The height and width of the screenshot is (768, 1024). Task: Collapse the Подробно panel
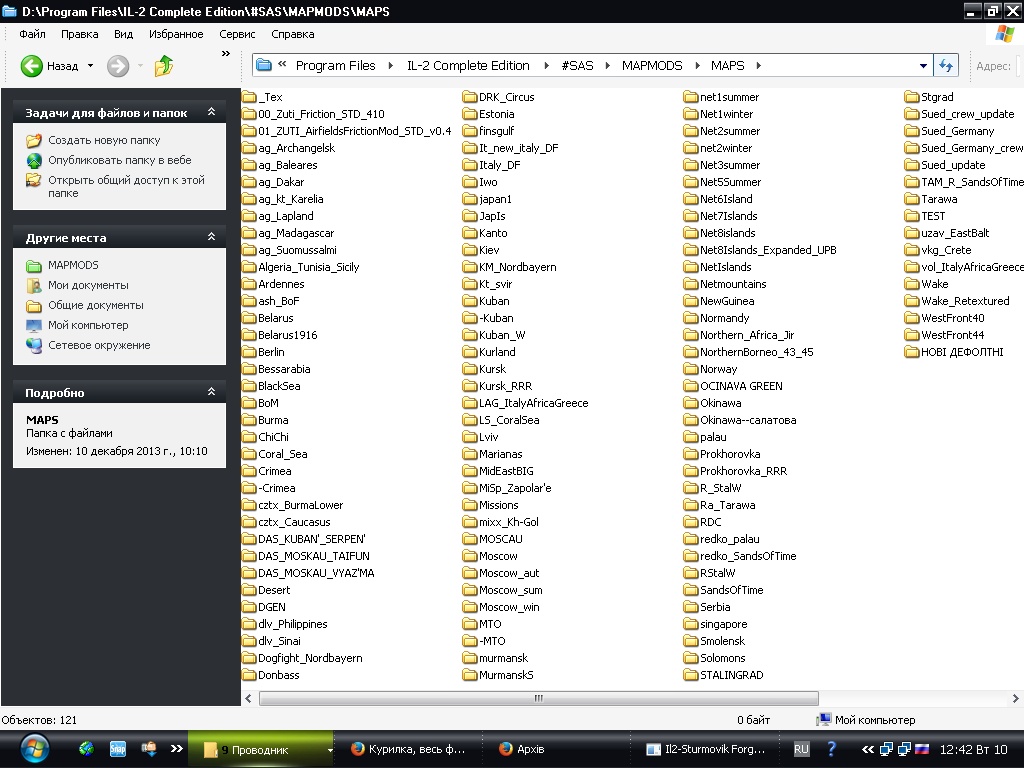[x=211, y=392]
